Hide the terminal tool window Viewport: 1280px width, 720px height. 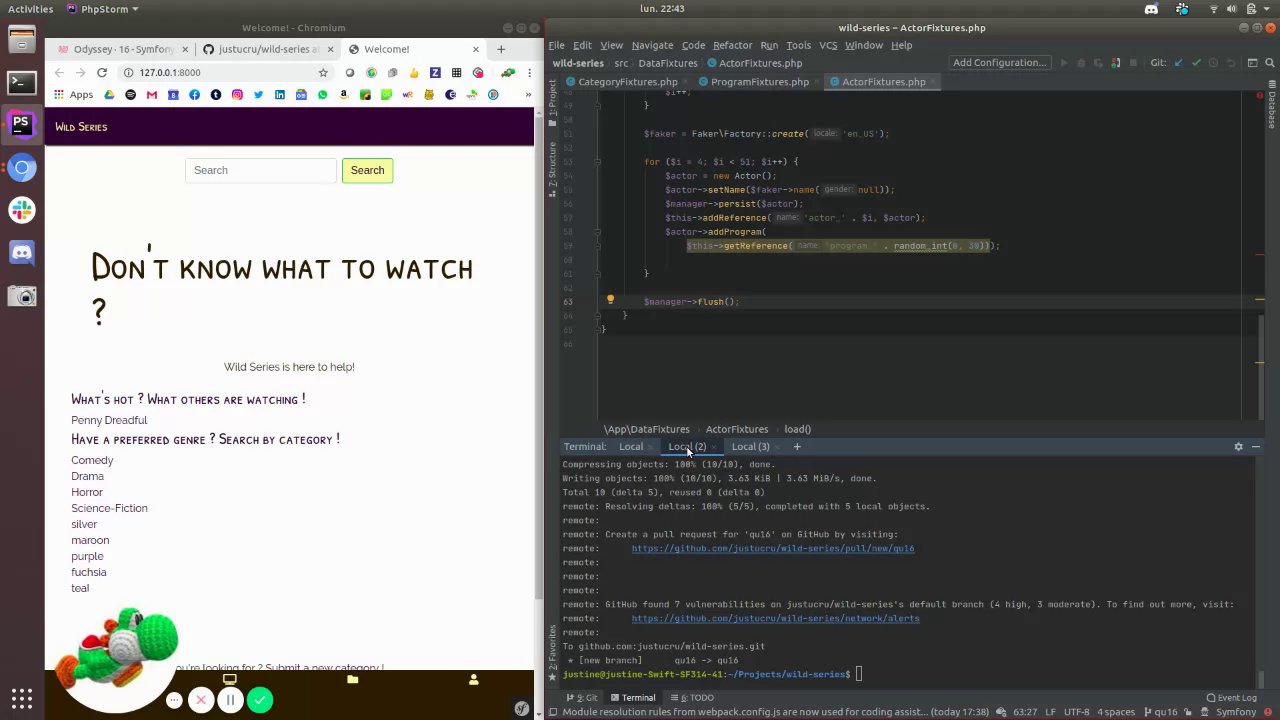(1256, 447)
